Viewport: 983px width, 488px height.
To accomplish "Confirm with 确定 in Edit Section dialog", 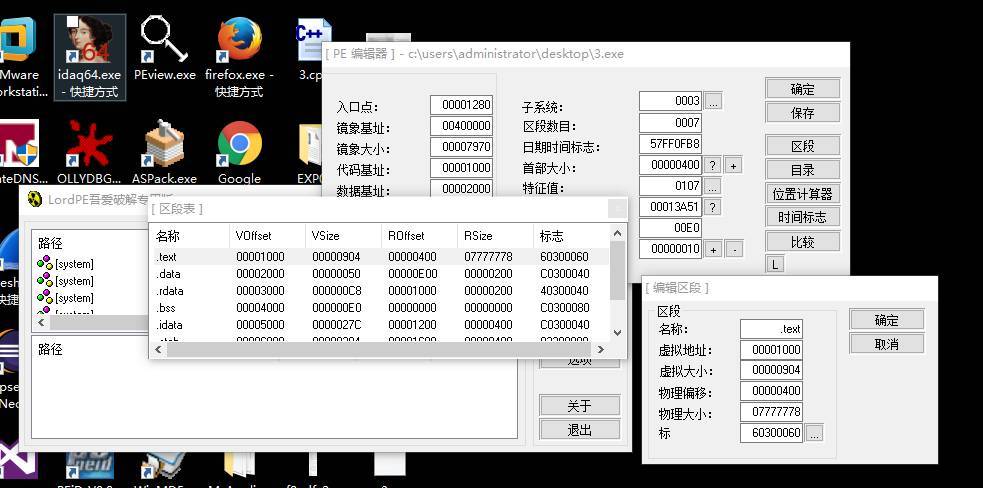I will 886,320.
